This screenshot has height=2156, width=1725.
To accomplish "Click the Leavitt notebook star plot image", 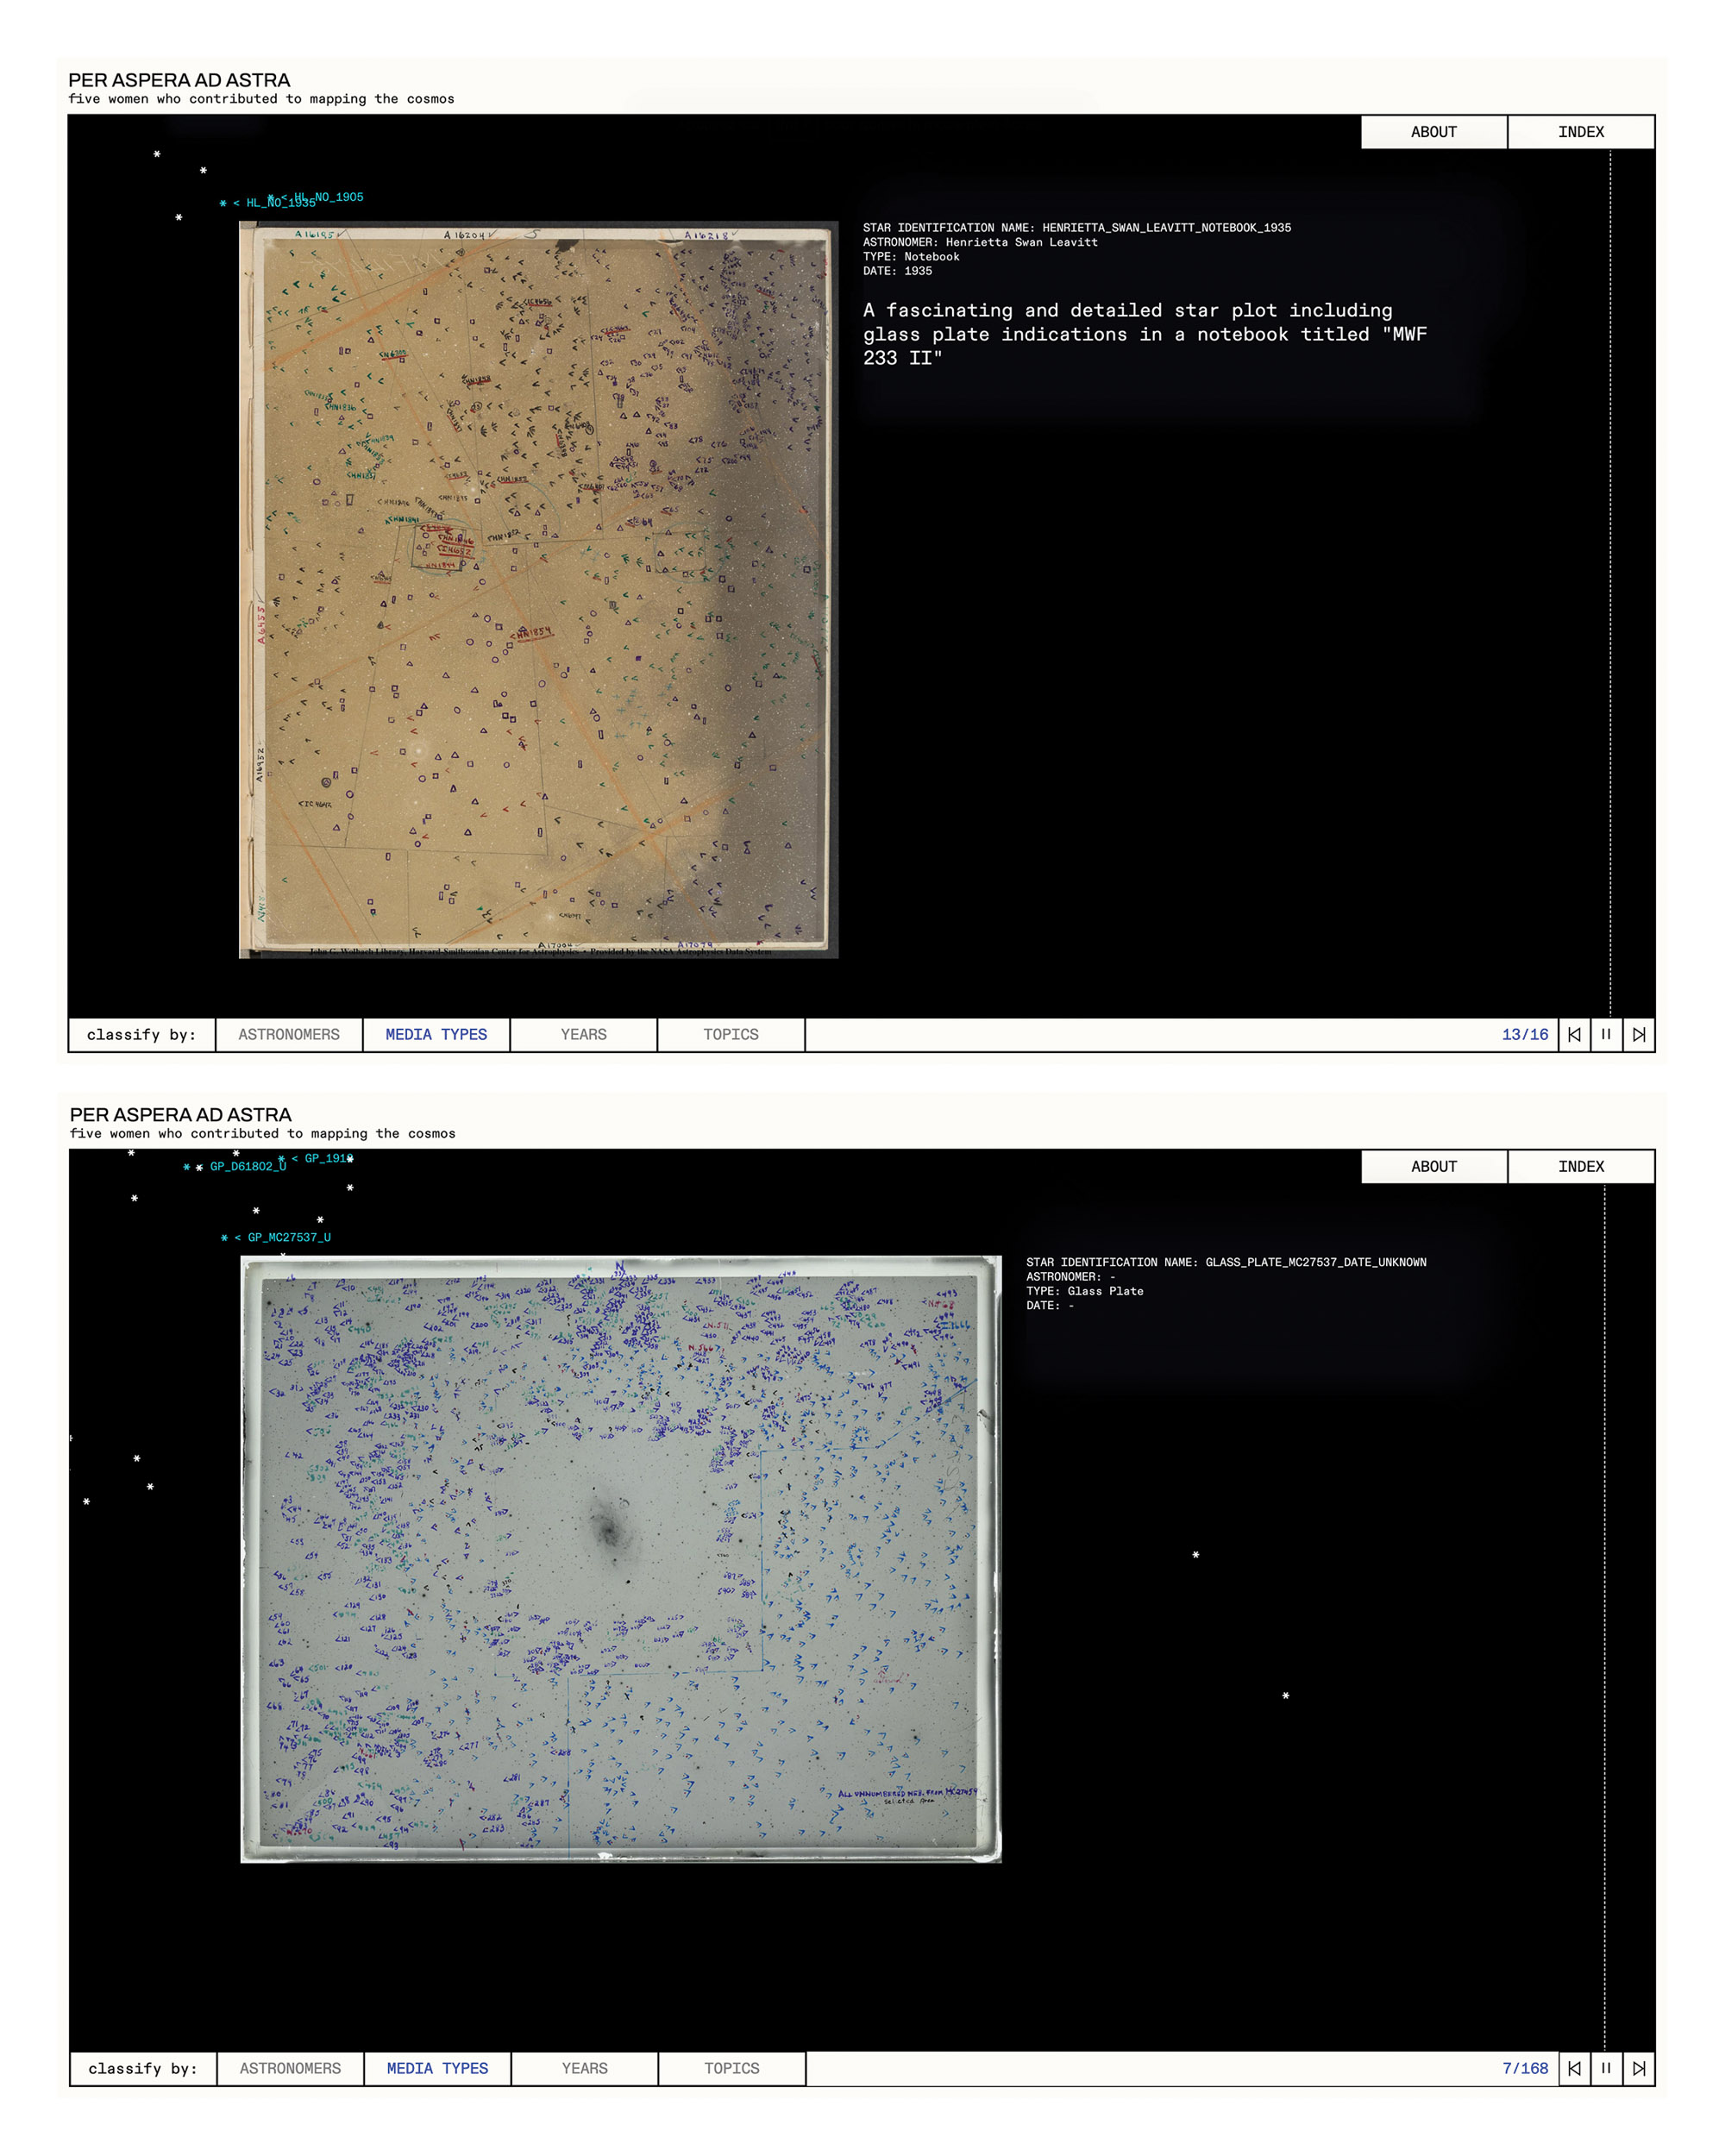I will tap(538, 589).
